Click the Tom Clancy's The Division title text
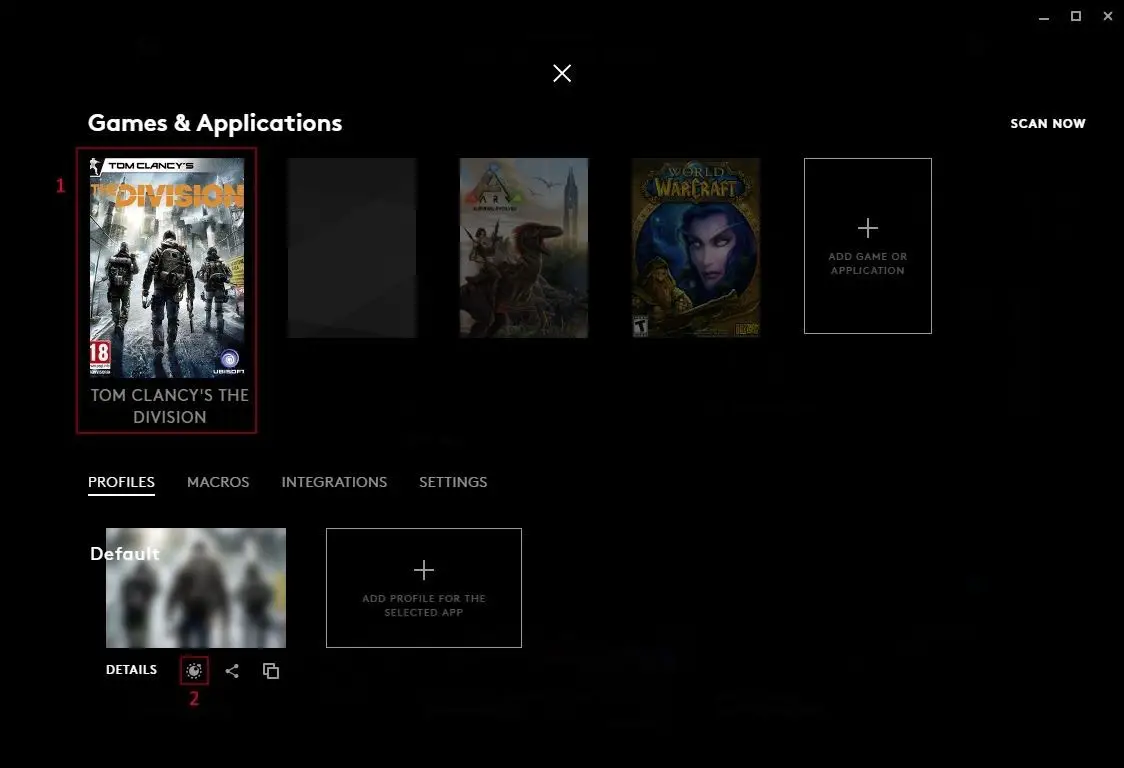This screenshot has width=1124, height=768. point(170,406)
